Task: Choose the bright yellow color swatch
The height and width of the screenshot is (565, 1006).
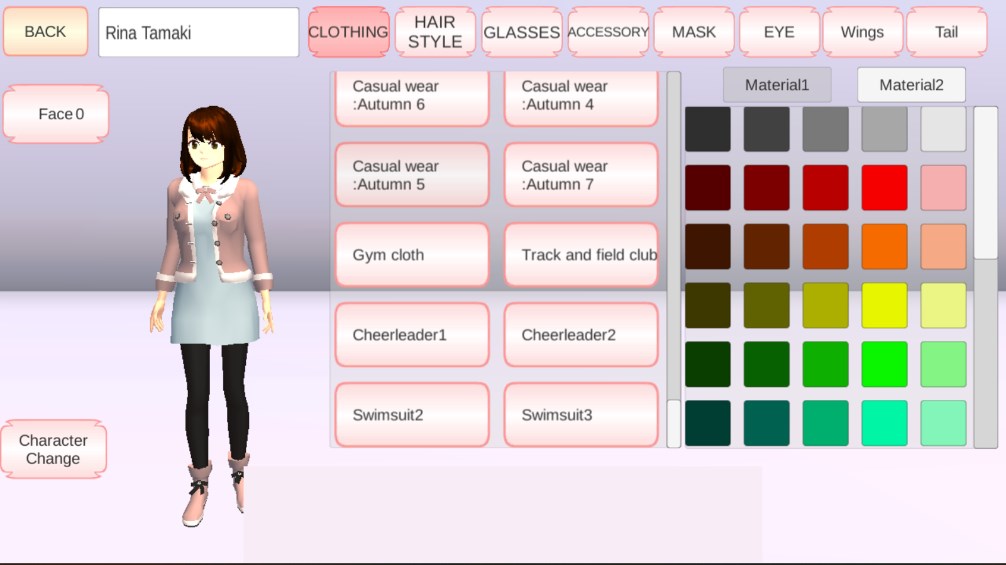Action: click(x=884, y=306)
